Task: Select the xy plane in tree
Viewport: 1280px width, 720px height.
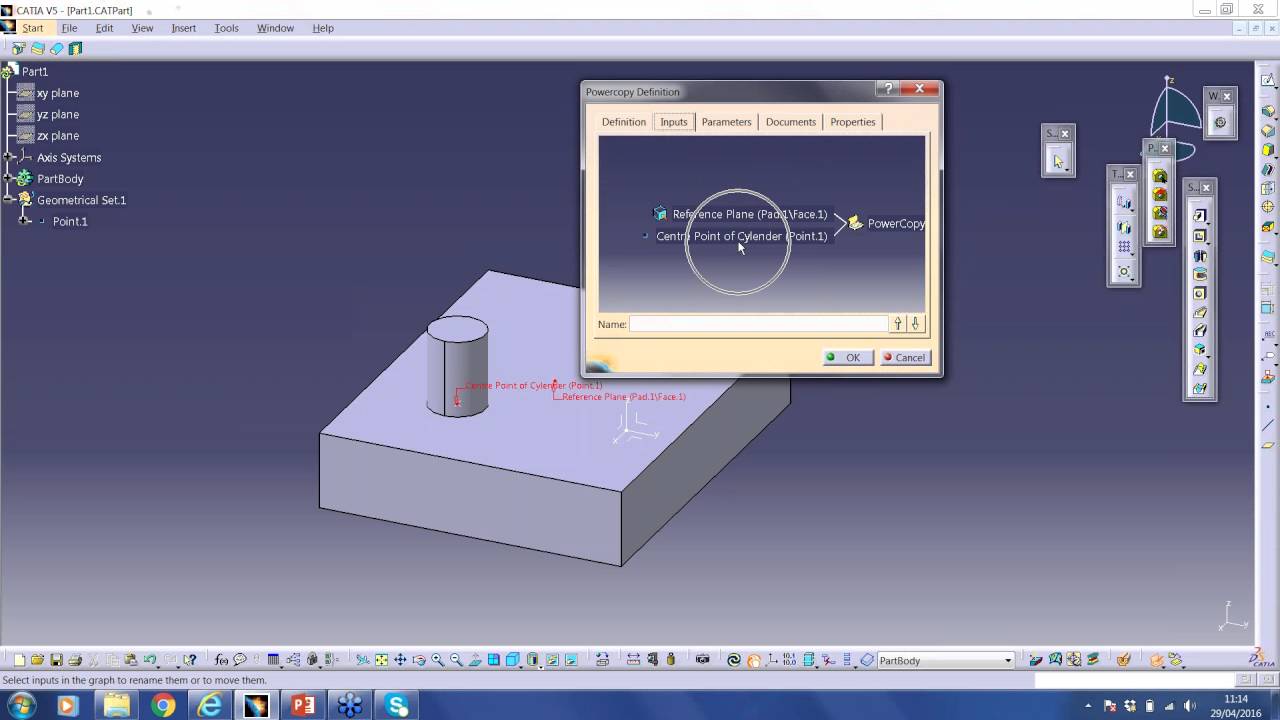Action: coord(49,93)
